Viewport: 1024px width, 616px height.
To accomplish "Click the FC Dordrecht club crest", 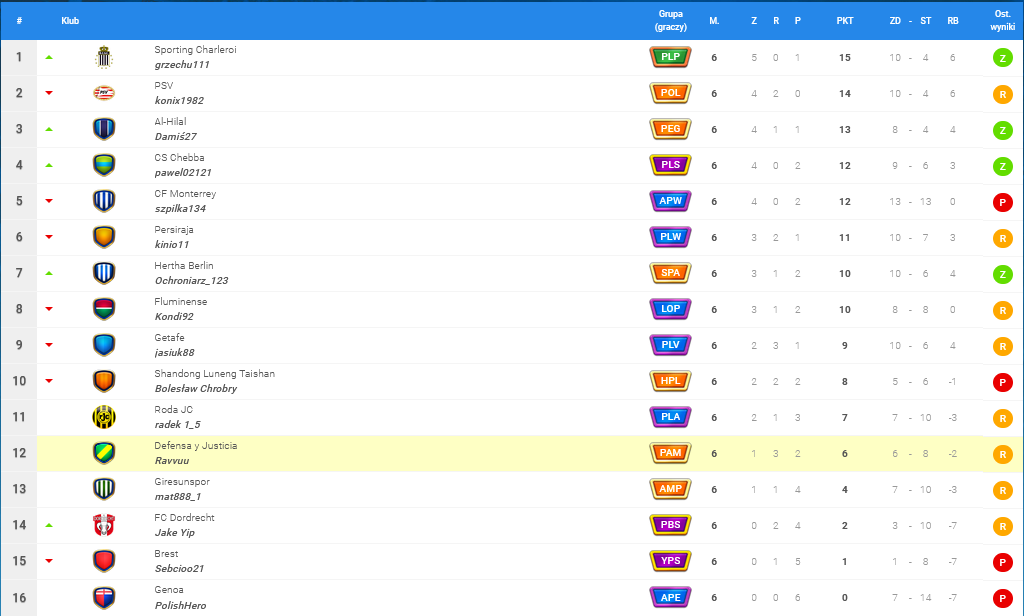I will [x=104, y=525].
